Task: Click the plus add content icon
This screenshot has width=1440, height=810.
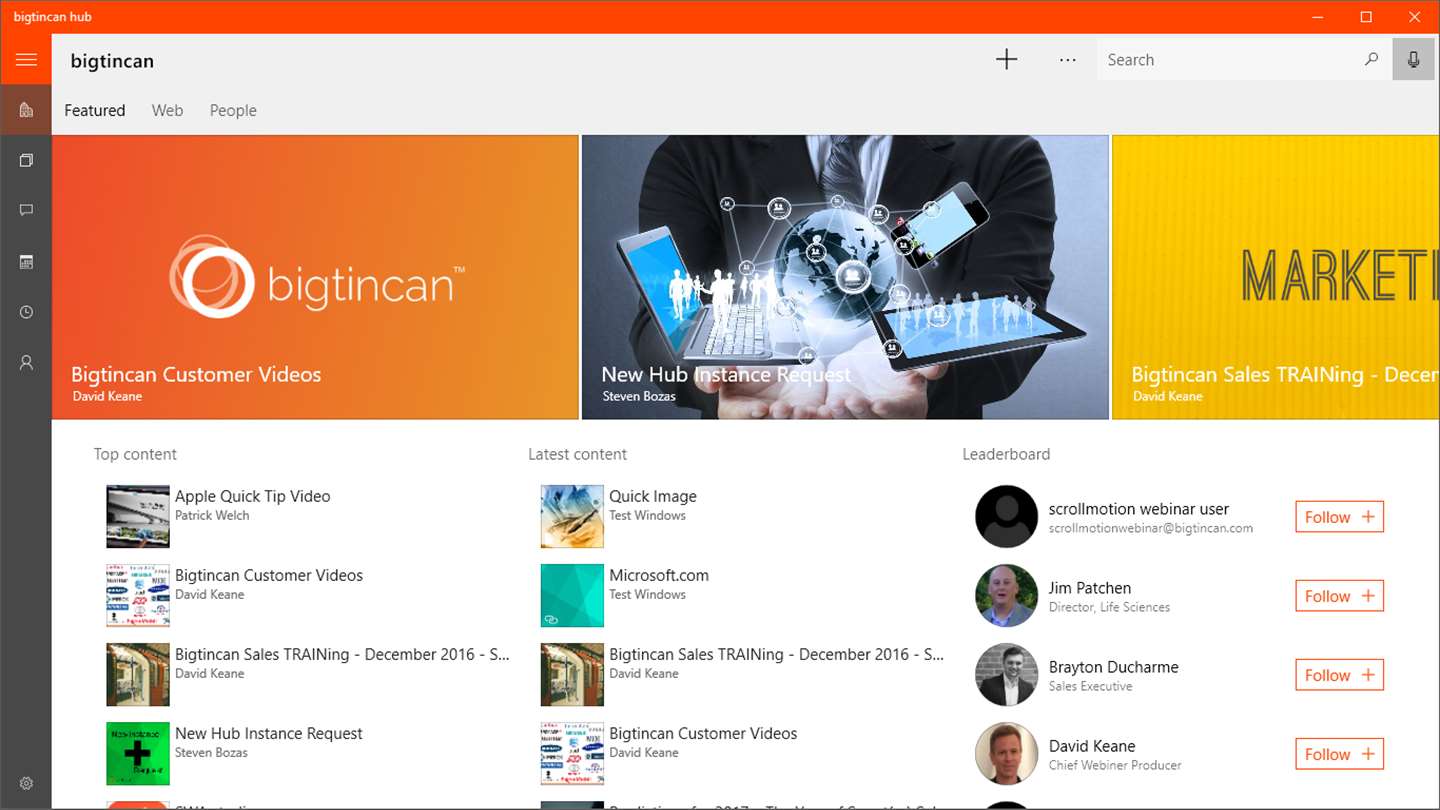Action: coord(1006,60)
